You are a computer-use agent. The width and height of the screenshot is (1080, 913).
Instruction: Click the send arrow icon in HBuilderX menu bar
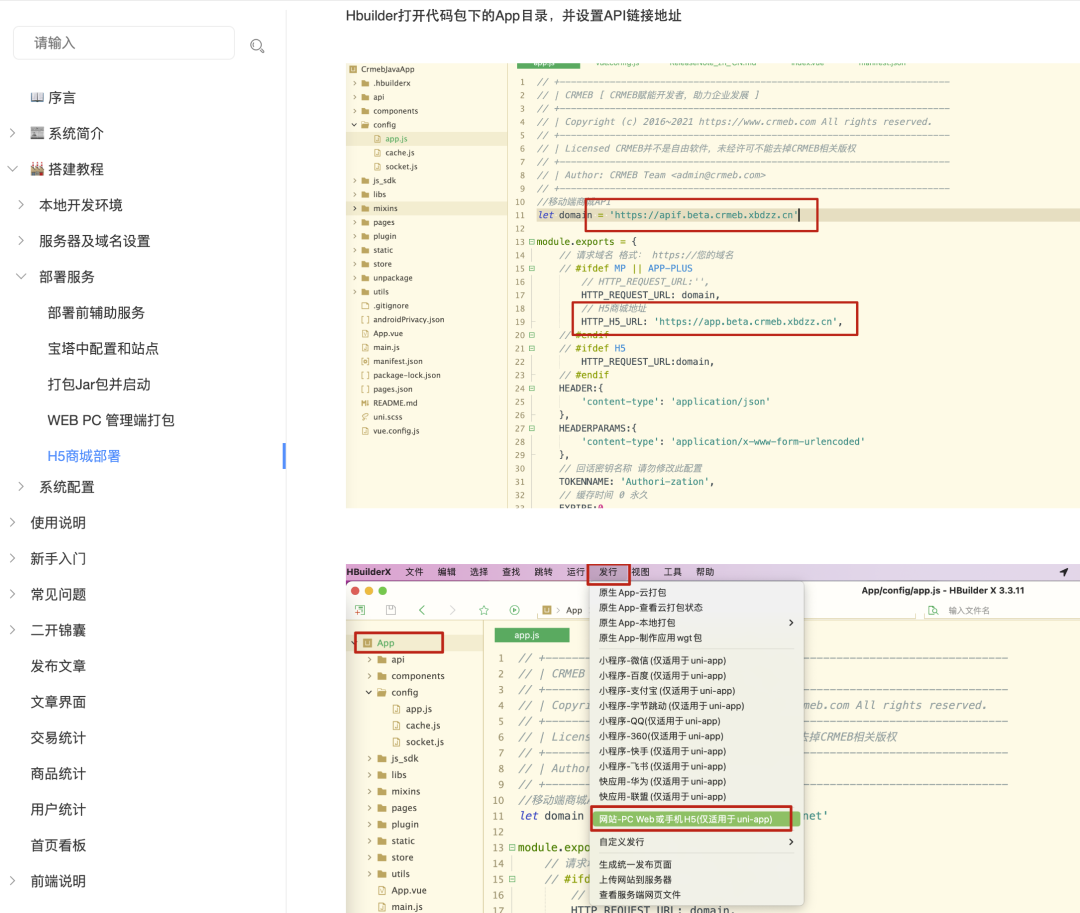click(1064, 571)
